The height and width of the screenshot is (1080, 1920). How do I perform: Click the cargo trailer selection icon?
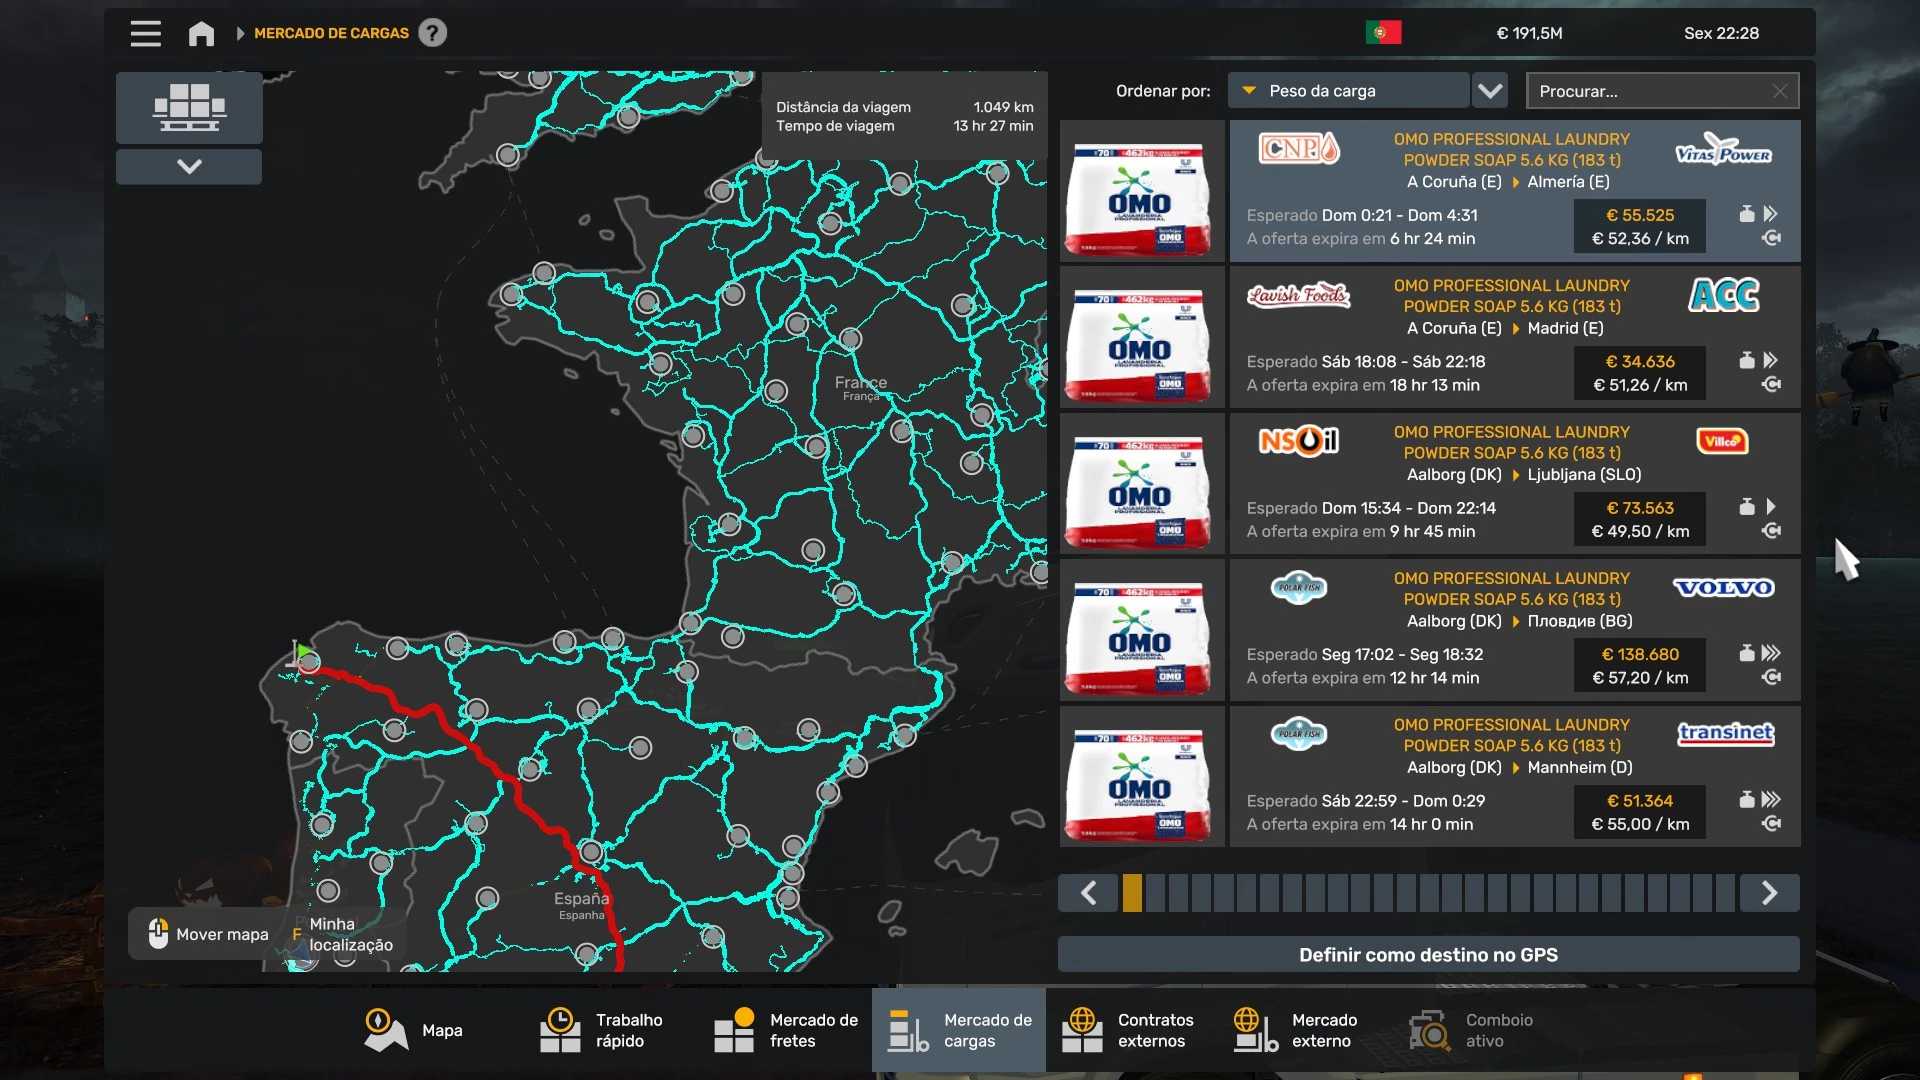point(189,107)
